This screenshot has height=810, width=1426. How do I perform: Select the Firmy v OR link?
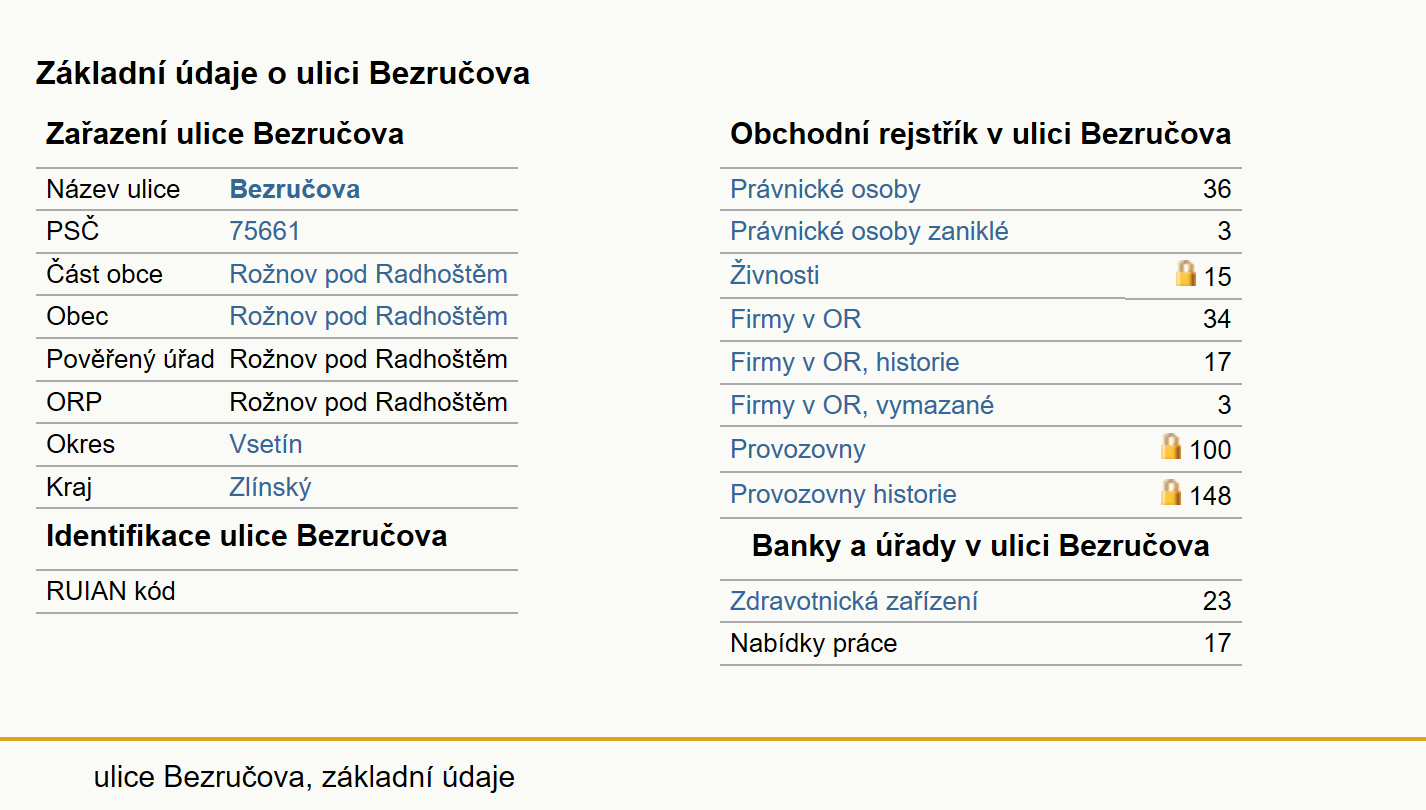click(x=796, y=319)
